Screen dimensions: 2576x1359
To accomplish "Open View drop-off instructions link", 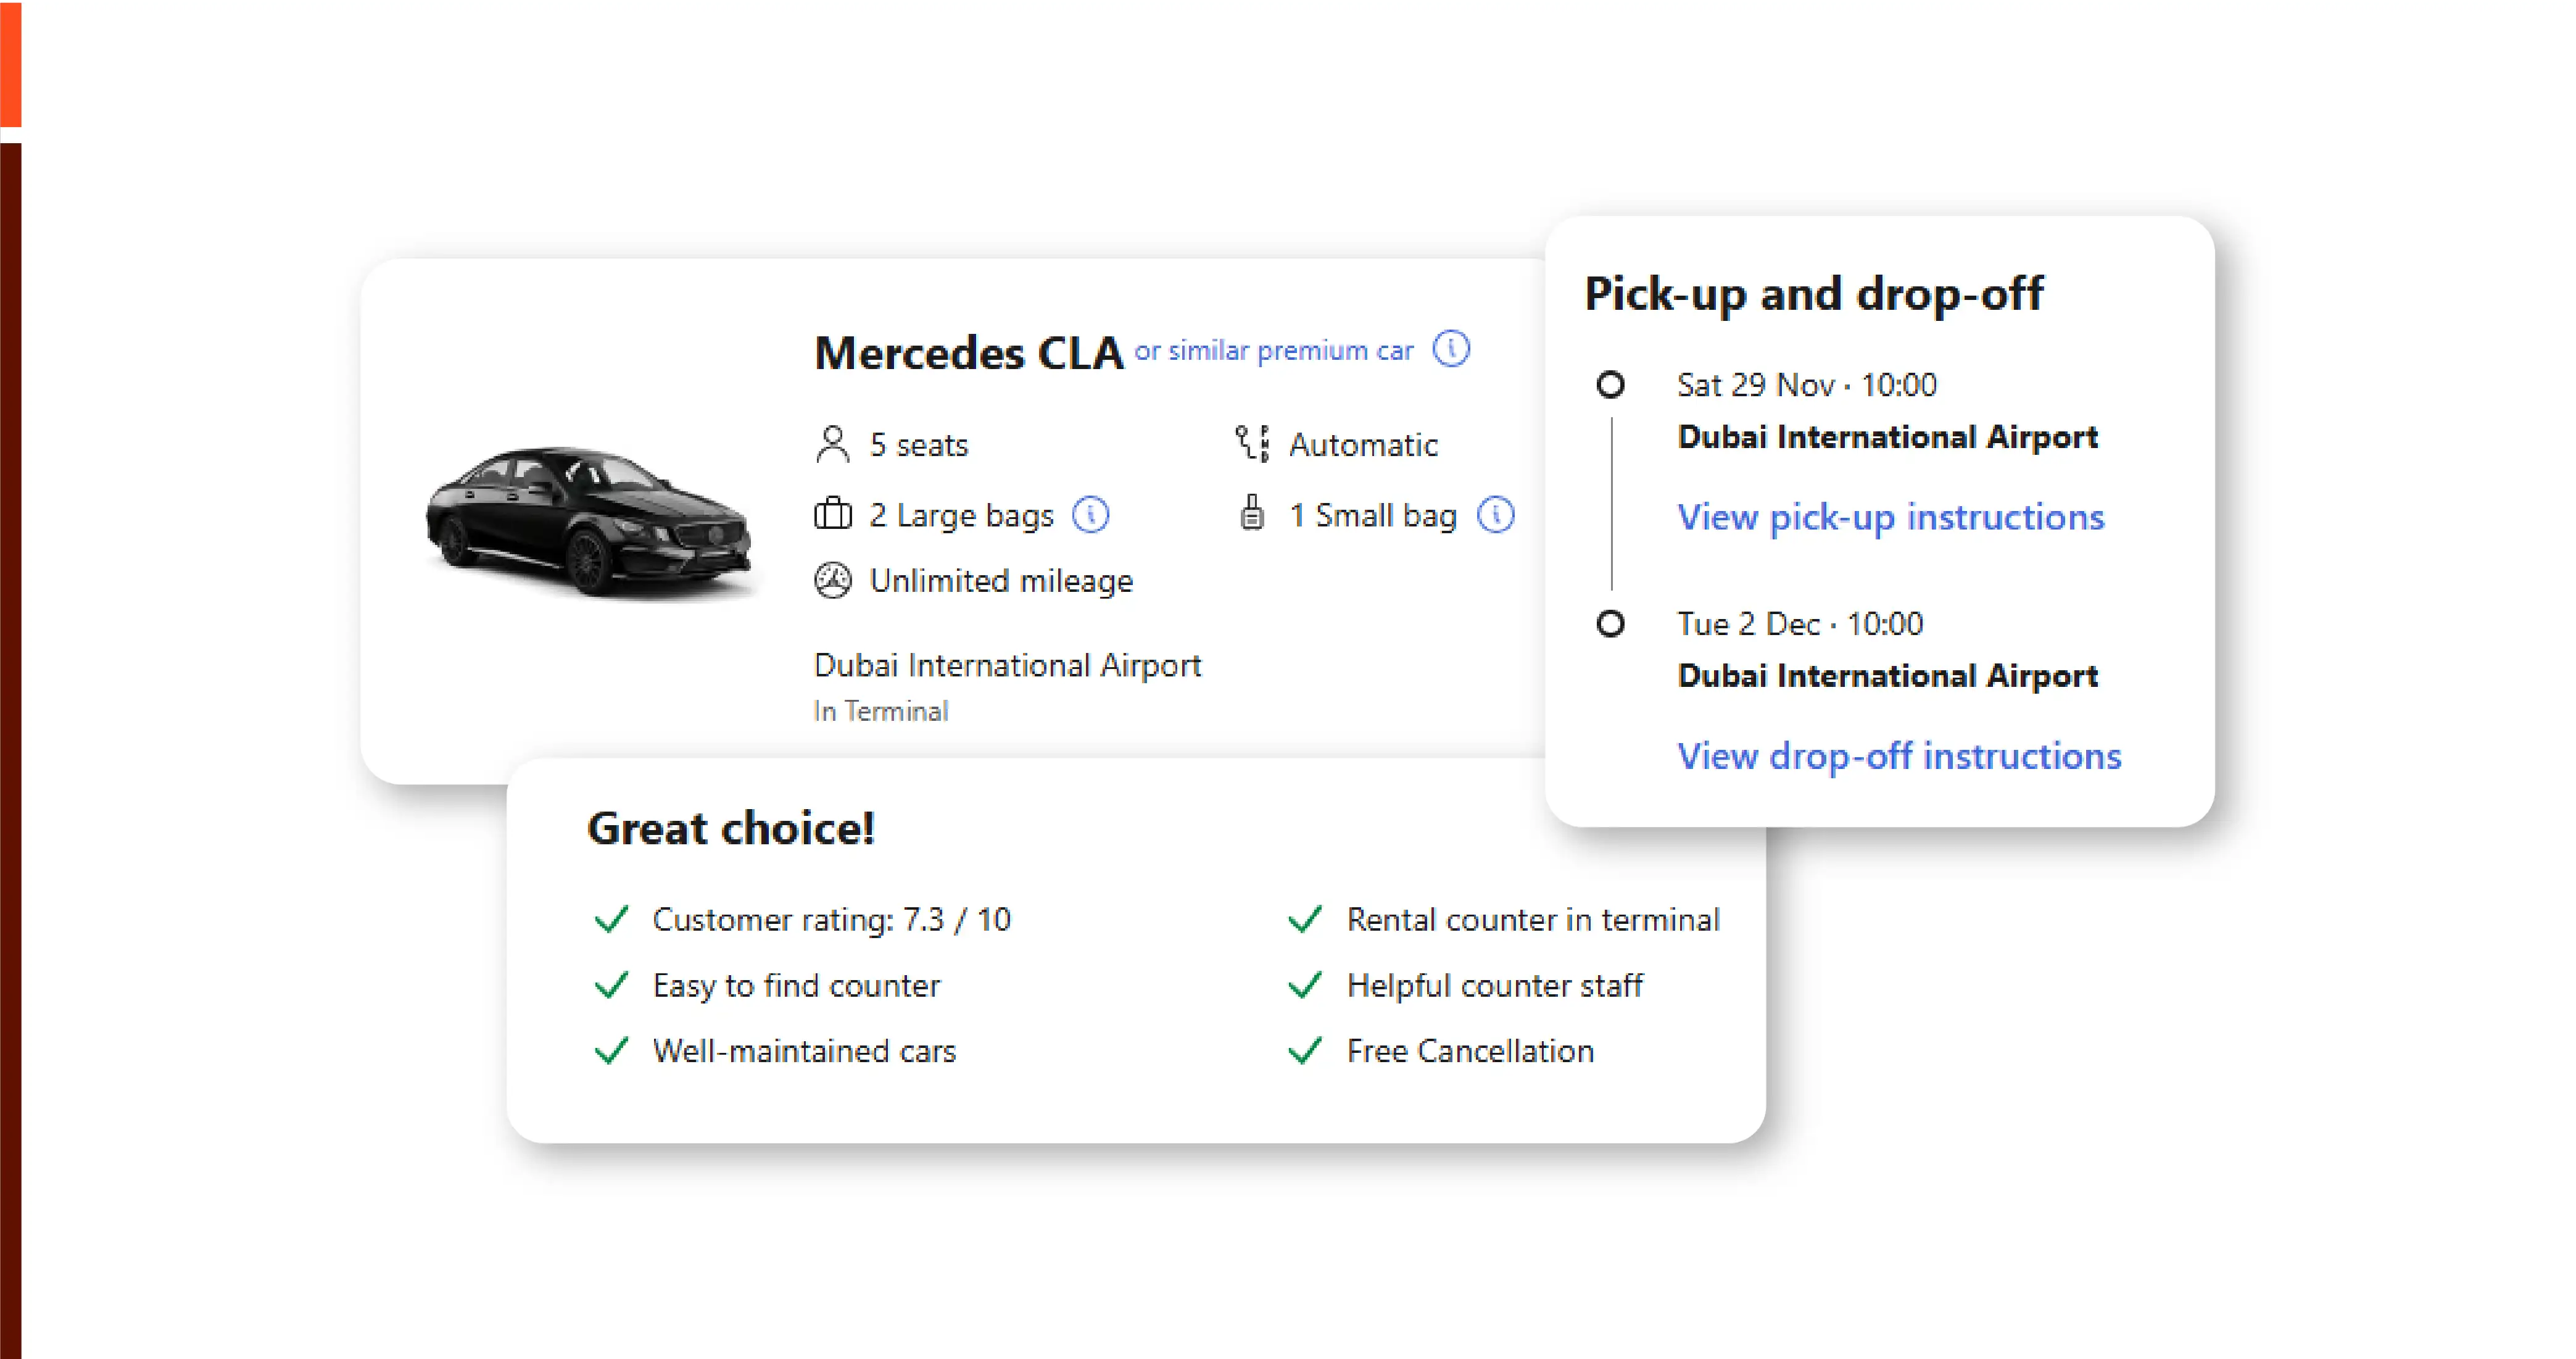I will pos(1899,756).
